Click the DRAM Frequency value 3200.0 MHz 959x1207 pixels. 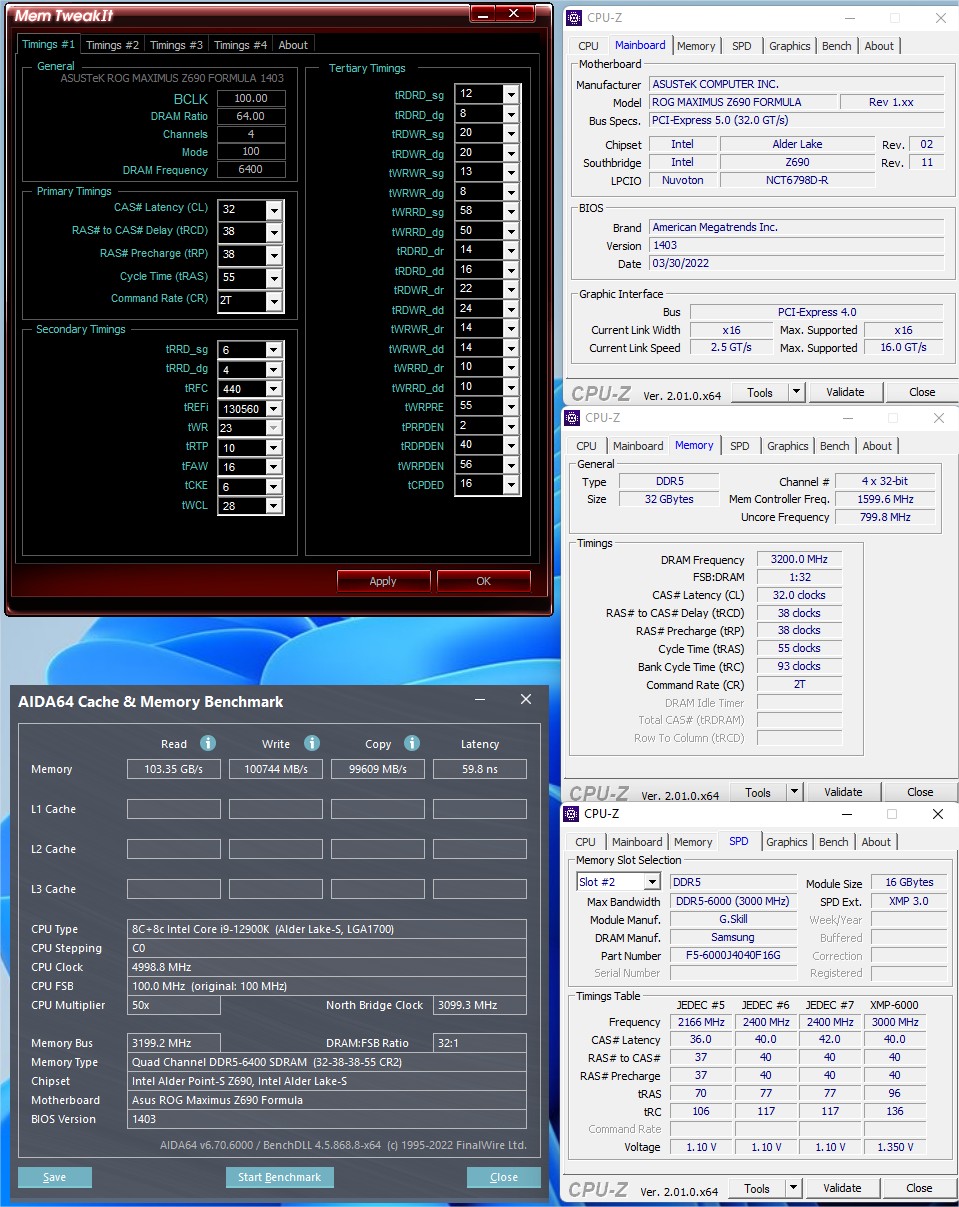pyautogui.click(x=799, y=560)
